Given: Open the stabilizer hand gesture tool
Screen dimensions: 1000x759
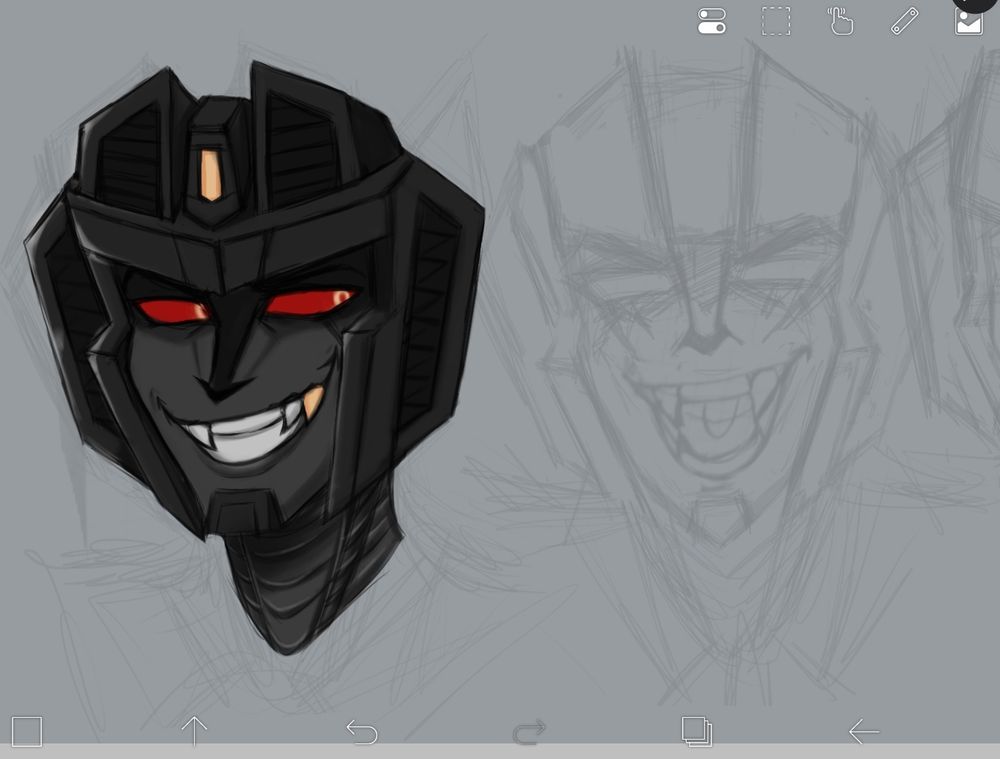Looking at the screenshot, I should pyautogui.click(x=841, y=21).
